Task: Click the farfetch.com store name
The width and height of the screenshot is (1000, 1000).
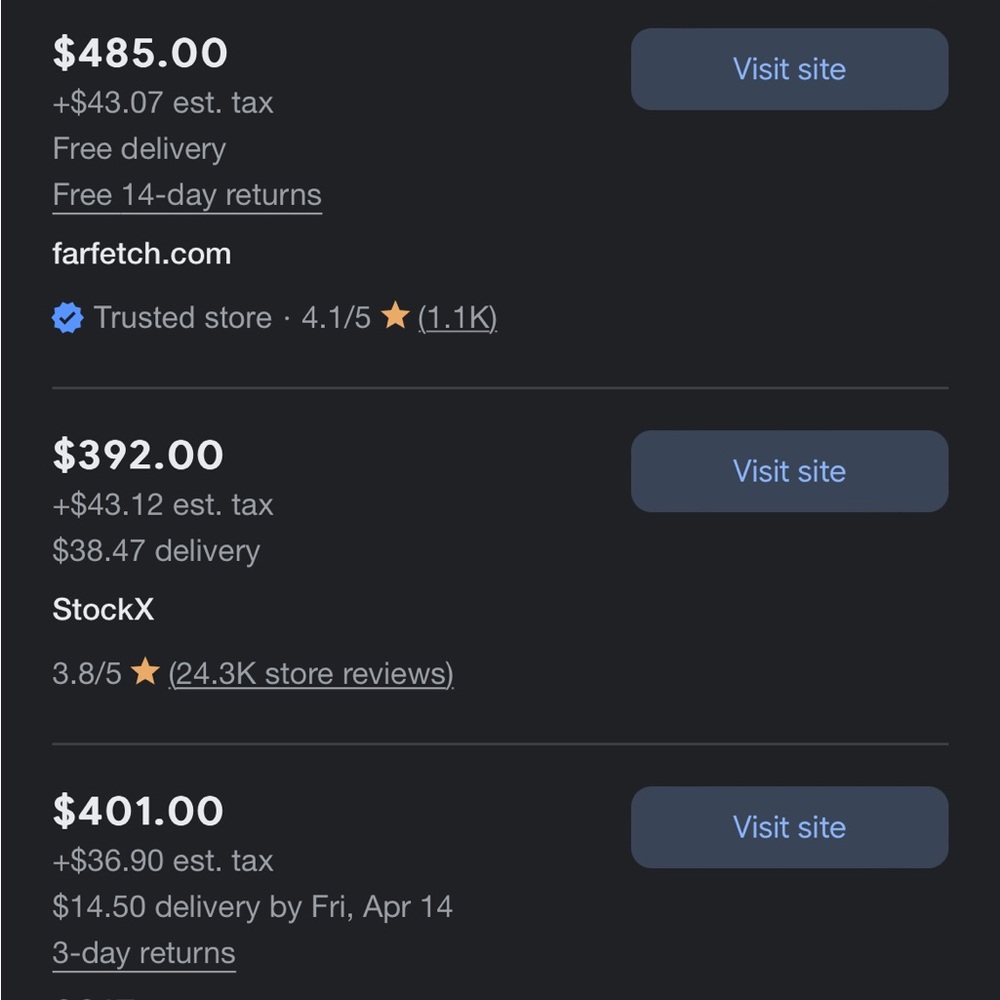Action: 142,254
